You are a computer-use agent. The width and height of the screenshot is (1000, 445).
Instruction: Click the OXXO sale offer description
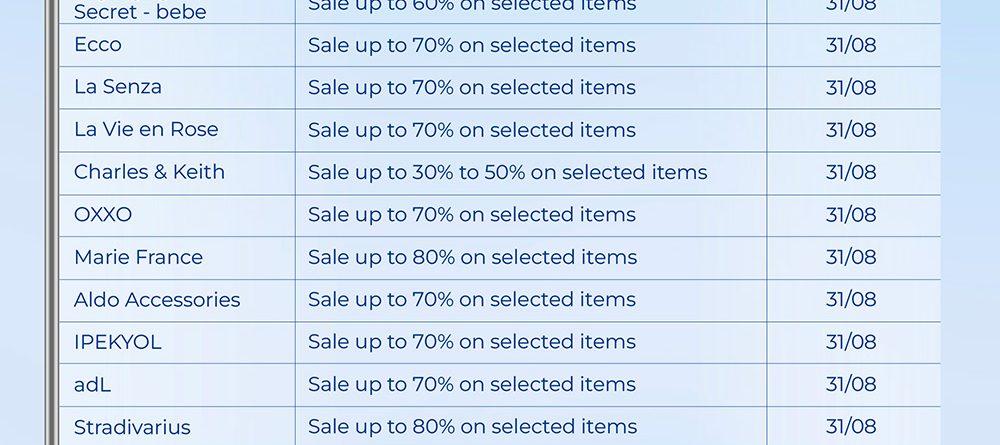coord(472,215)
